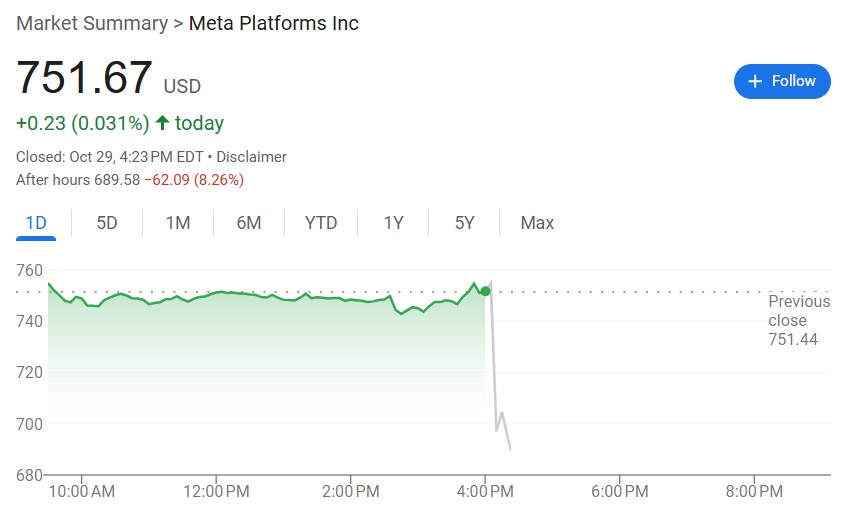Image resolution: width=852 pixels, height=513 pixels.
Task: Open the Disclaimer link
Action: tap(251, 157)
